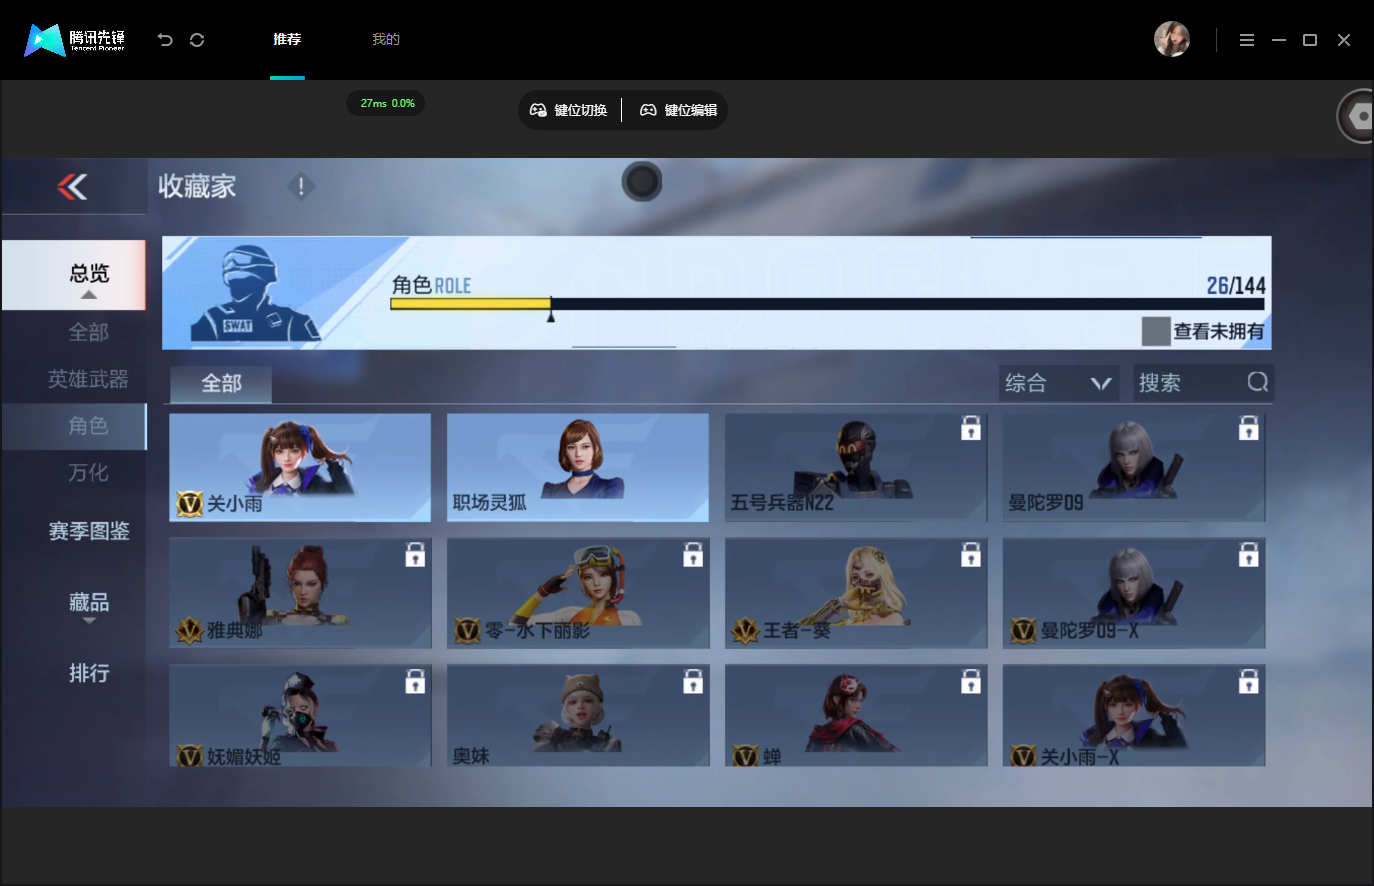This screenshot has width=1374, height=886.
Task: Click the lock icon on 奥妹 card
Action: pyautogui.click(x=693, y=682)
